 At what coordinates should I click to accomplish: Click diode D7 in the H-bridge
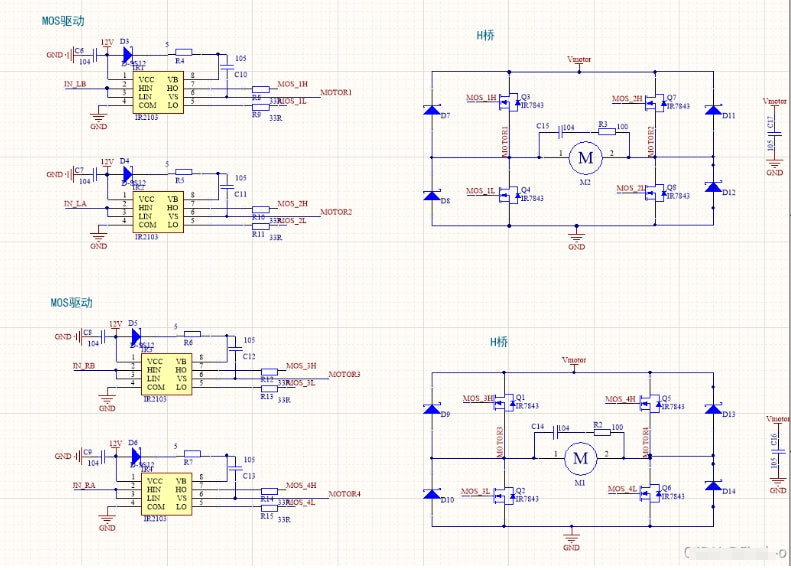point(432,109)
